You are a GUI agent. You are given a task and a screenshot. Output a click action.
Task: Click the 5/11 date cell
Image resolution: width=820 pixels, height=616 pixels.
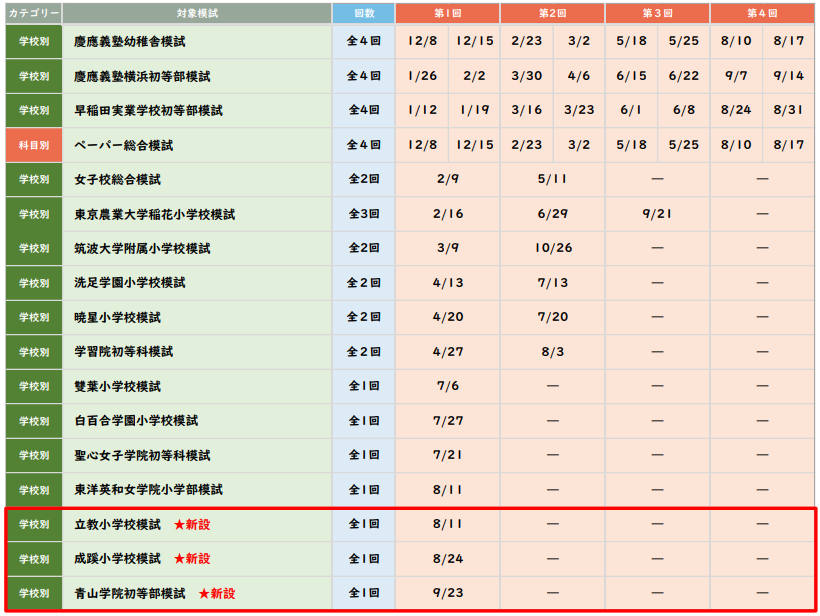553,179
